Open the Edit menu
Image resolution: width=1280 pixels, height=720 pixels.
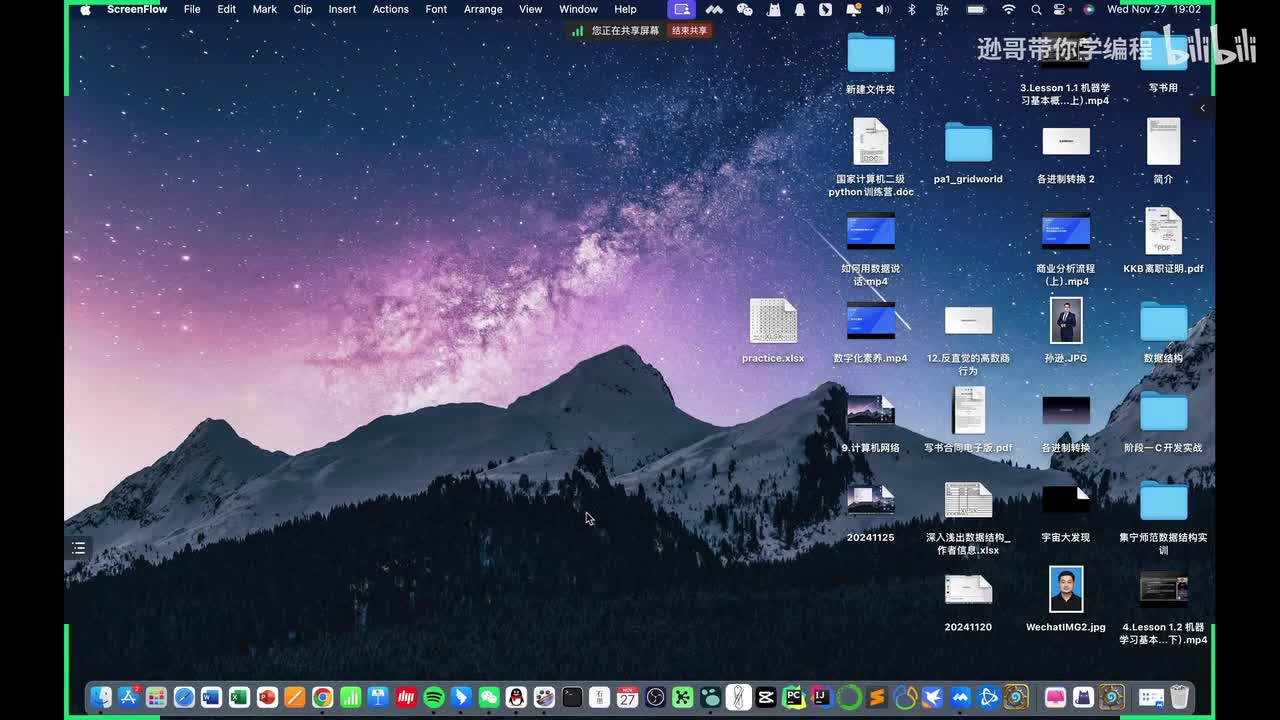pos(227,9)
